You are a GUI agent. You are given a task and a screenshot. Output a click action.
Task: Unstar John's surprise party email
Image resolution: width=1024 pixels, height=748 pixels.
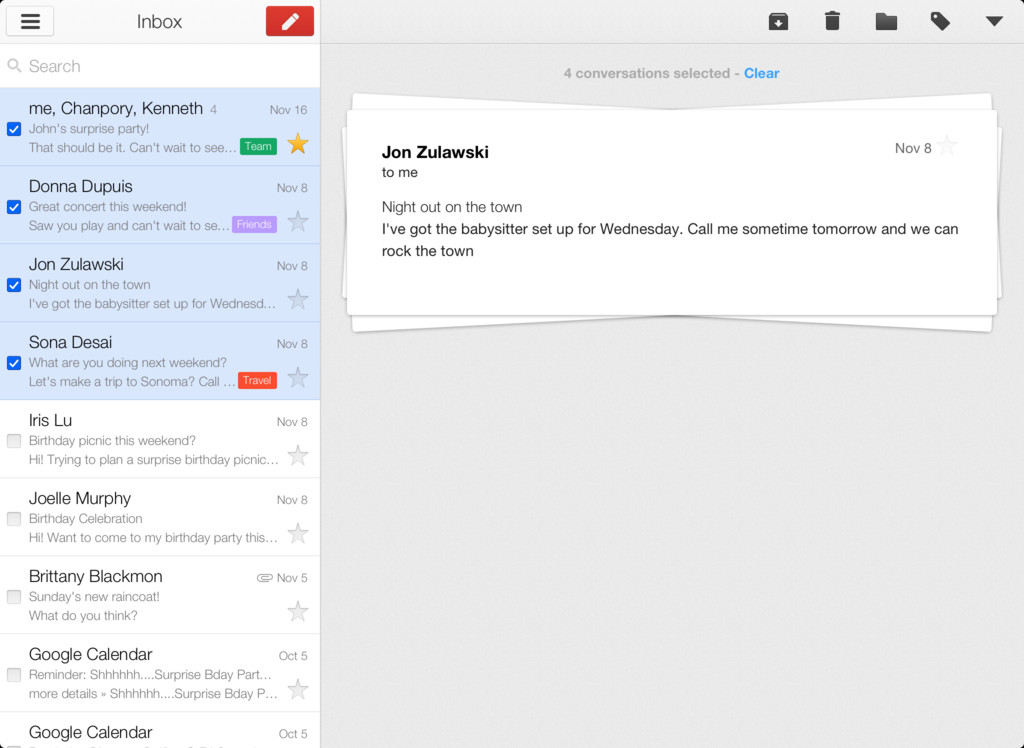pyautogui.click(x=298, y=144)
